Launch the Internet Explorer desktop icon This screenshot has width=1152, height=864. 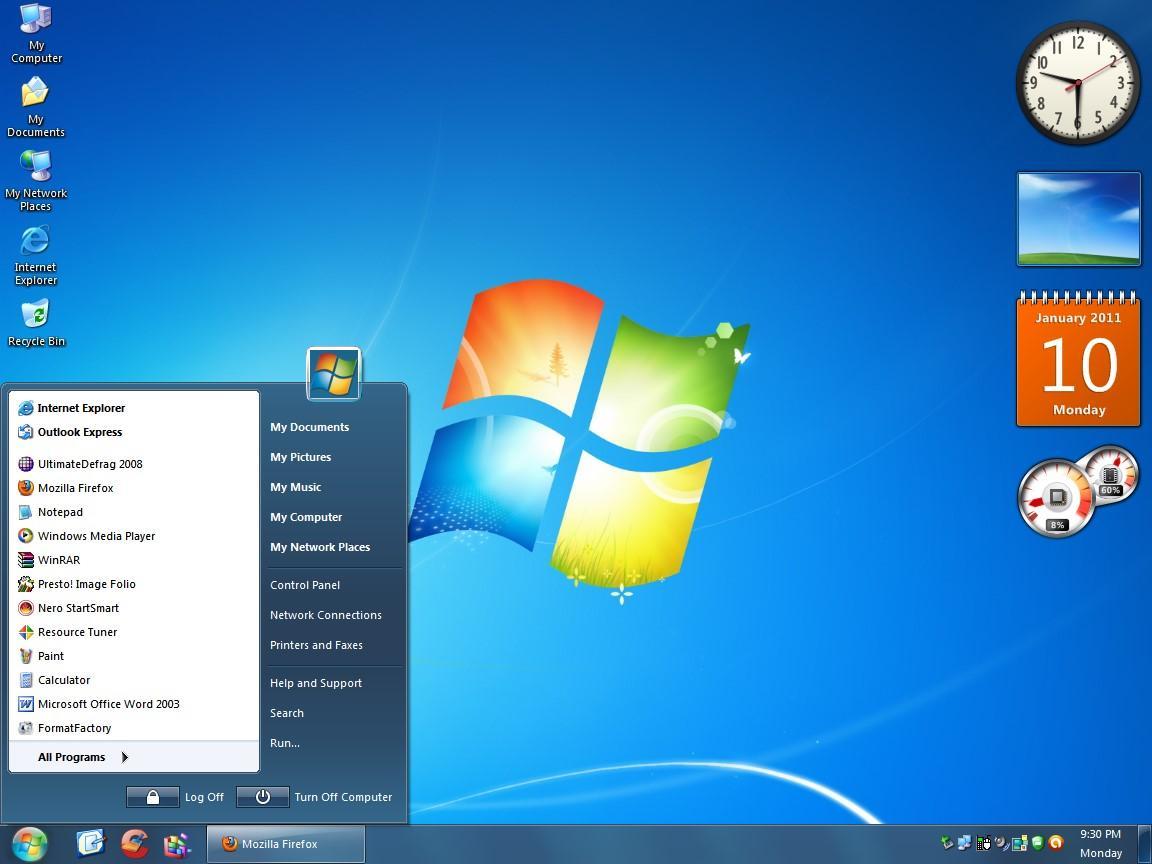(35, 241)
